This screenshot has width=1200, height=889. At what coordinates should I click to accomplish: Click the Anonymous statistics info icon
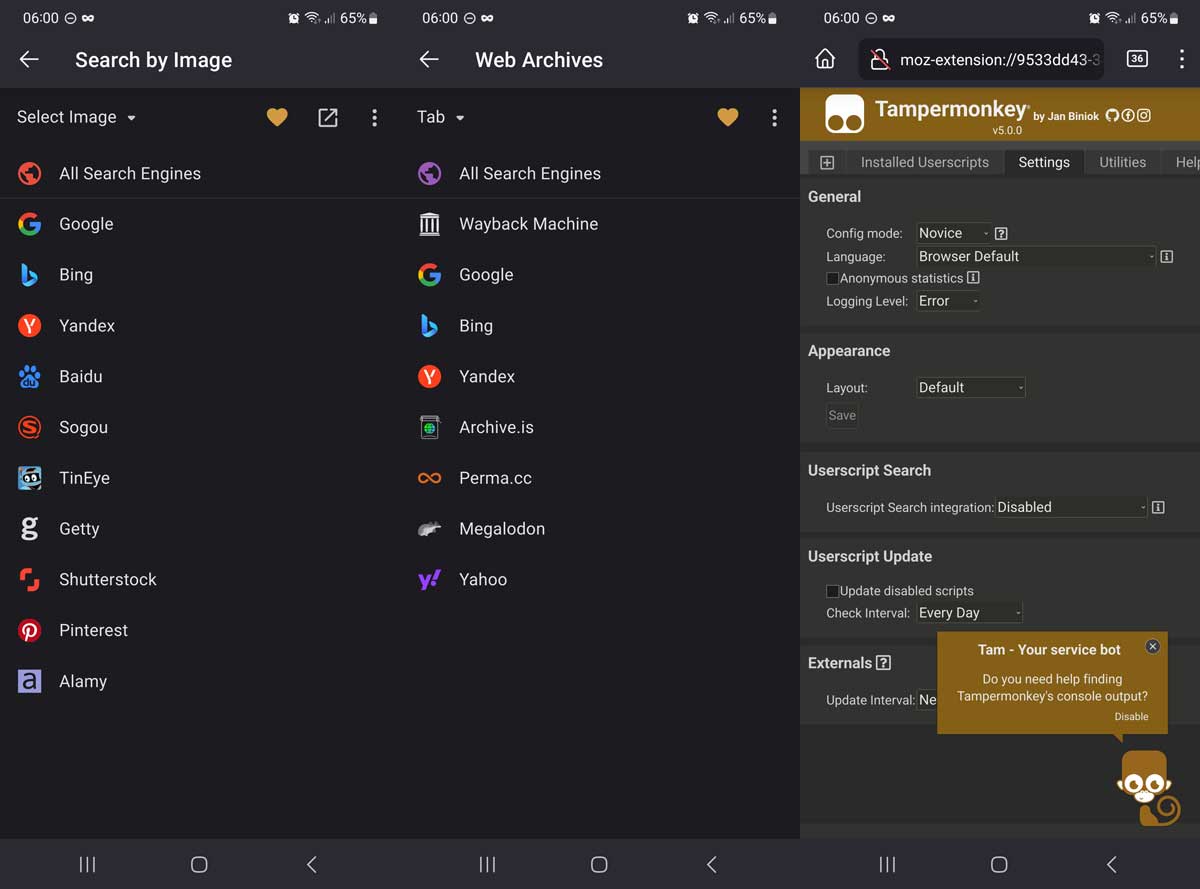pyautogui.click(x=973, y=278)
